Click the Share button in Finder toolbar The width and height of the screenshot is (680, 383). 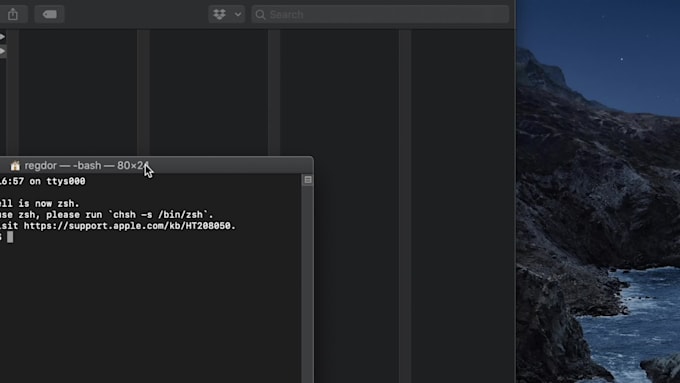point(13,14)
